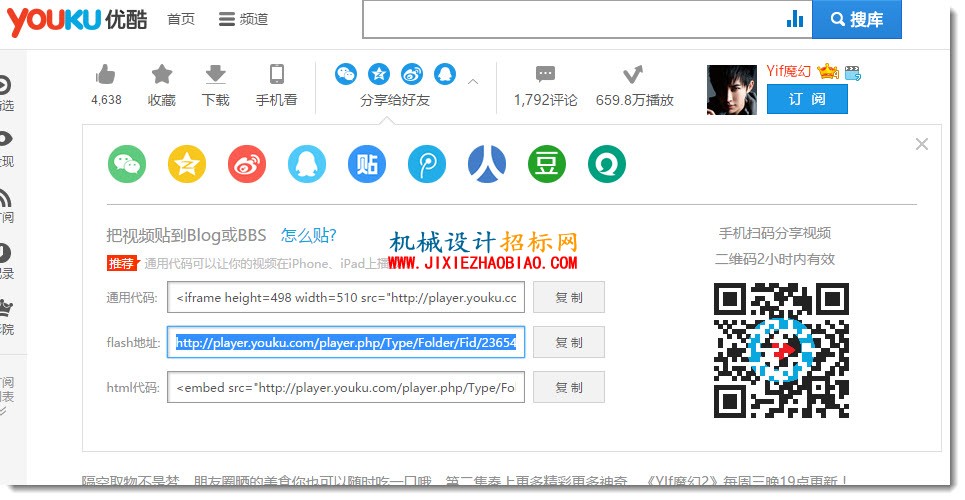Copy the html代码 with 复制 button
Viewport: 965px width, 500px height.
[569, 387]
